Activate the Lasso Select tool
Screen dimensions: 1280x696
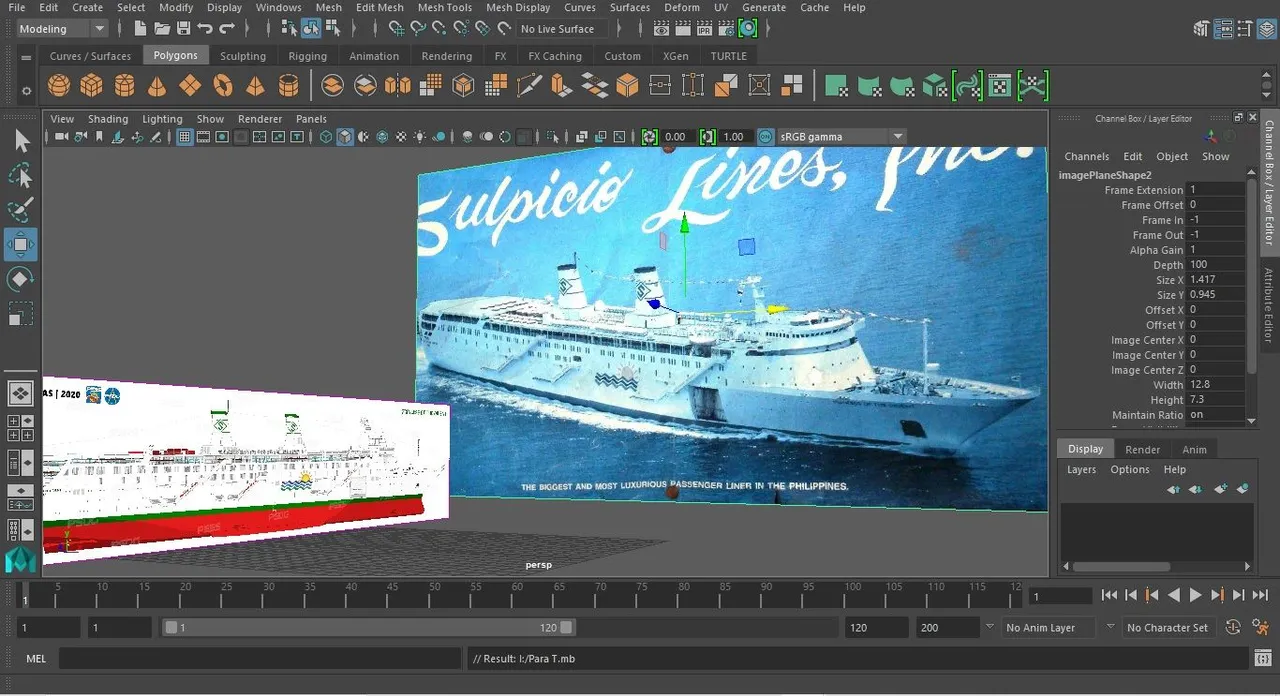(x=20, y=177)
